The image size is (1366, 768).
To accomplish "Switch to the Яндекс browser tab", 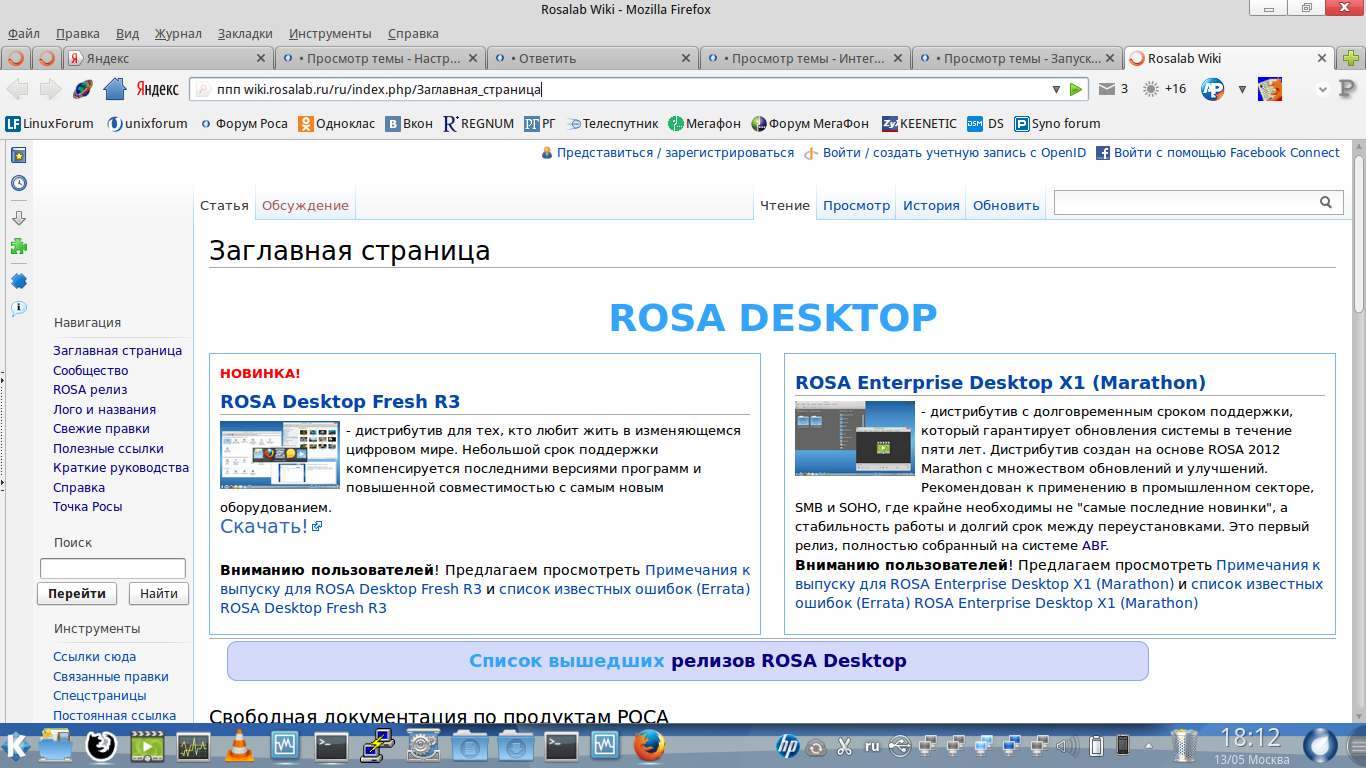I will 167,58.
